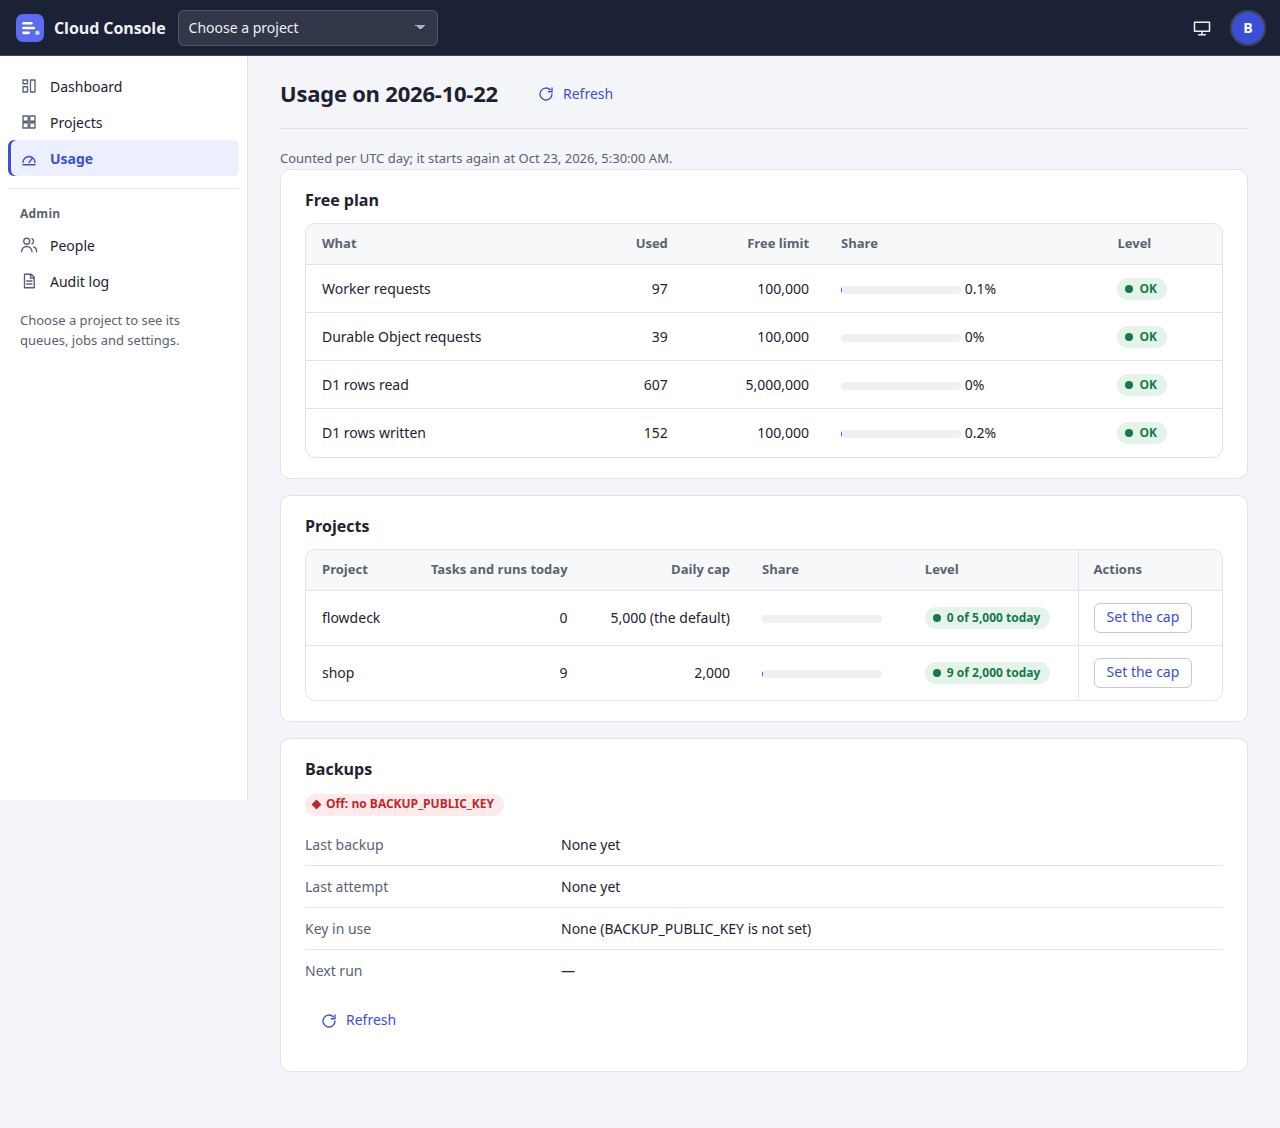
Task: Select the Usage sidebar item
Action: pos(124,159)
